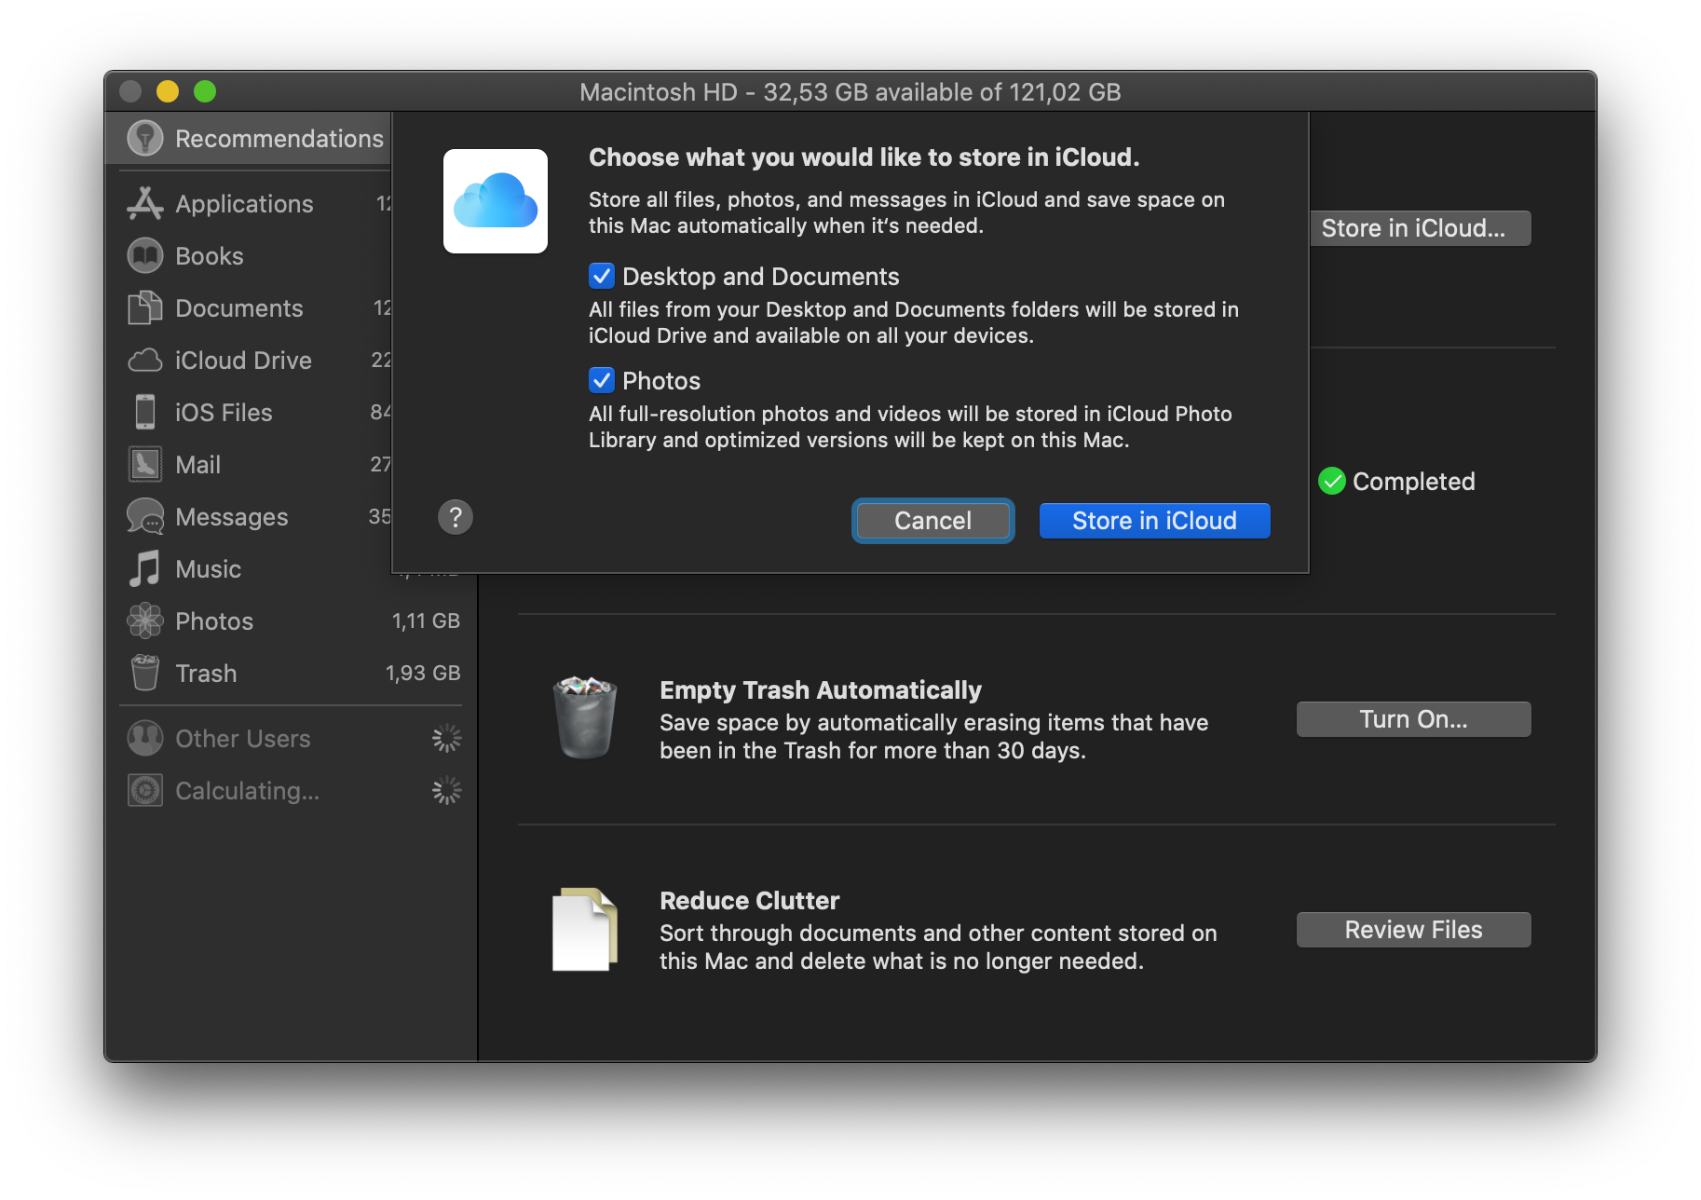1701x1200 pixels.
Task: Click the Messages bubble icon
Action: pyautogui.click(x=145, y=516)
